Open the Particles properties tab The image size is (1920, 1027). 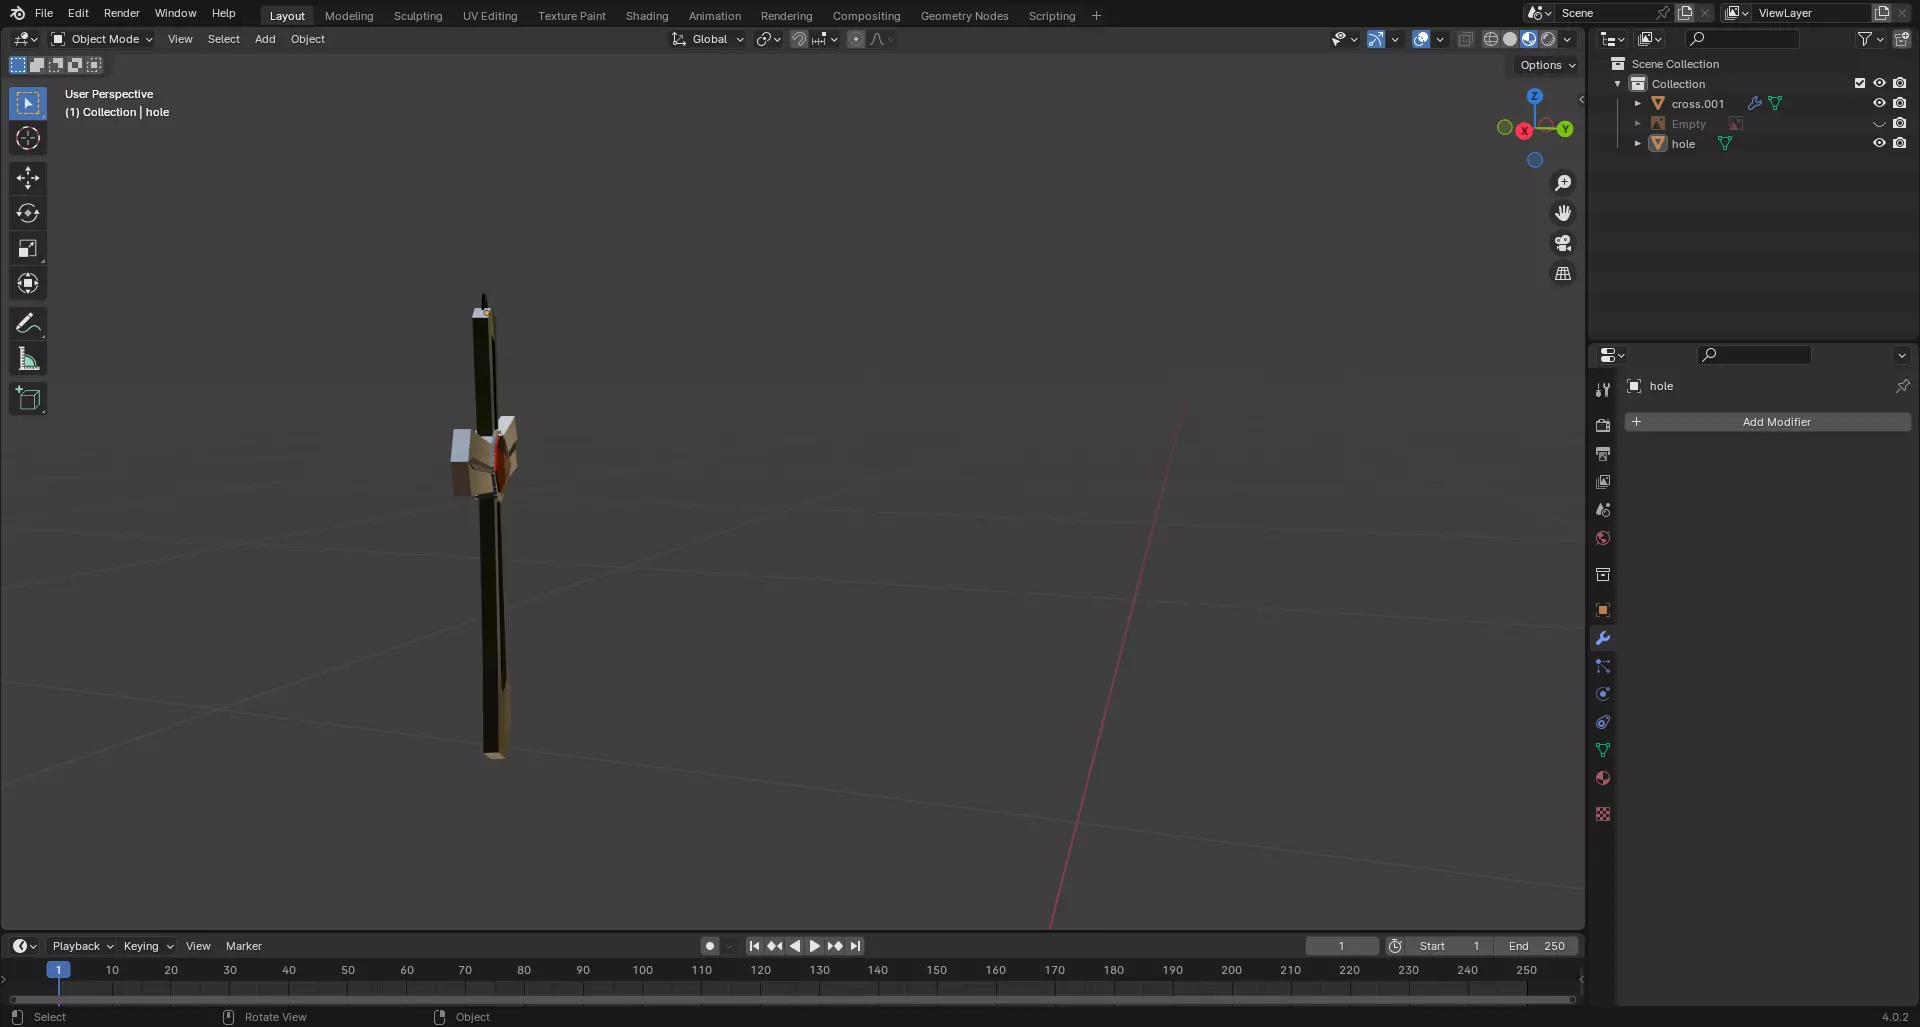(1603, 666)
